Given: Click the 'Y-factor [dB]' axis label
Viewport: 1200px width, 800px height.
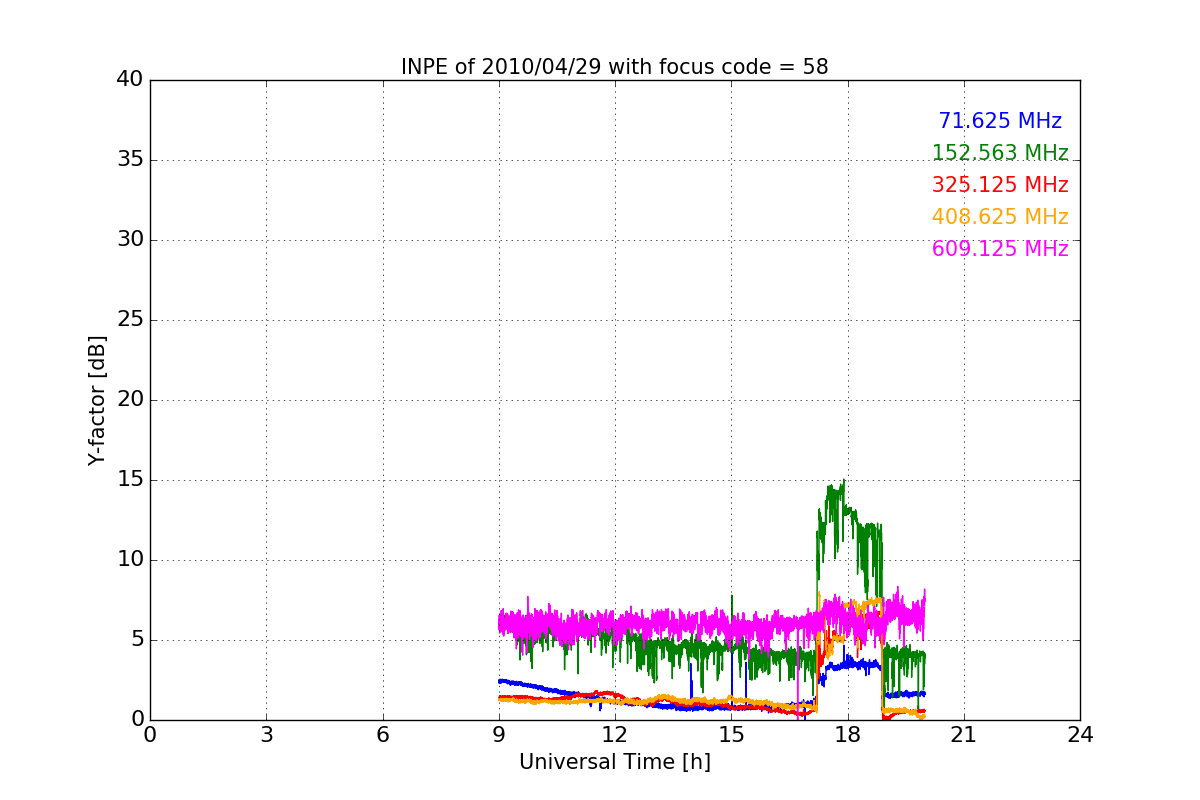Looking at the screenshot, I should click(97, 400).
